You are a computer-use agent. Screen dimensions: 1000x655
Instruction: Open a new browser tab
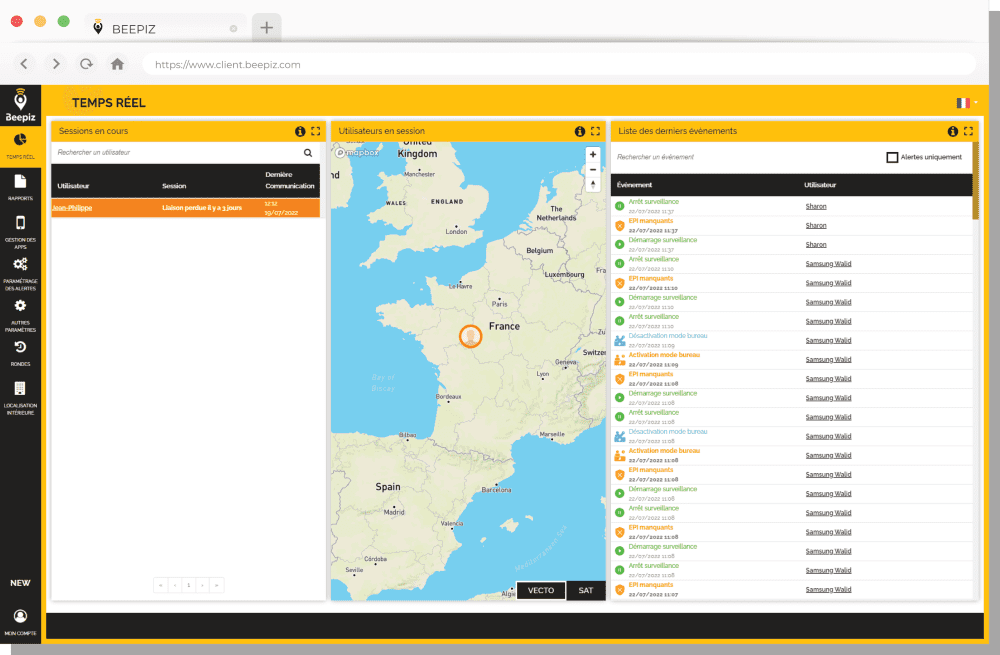coord(267,27)
